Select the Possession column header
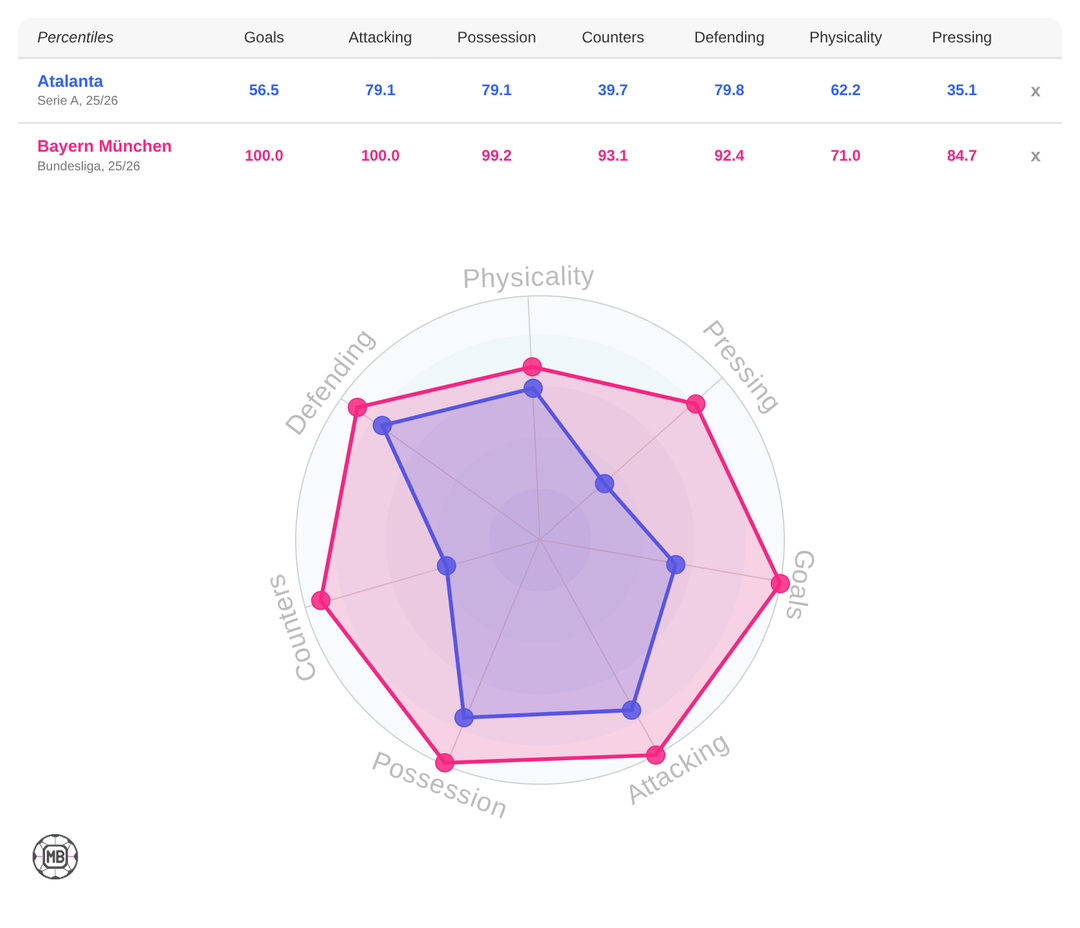 [x=496, y=37]
